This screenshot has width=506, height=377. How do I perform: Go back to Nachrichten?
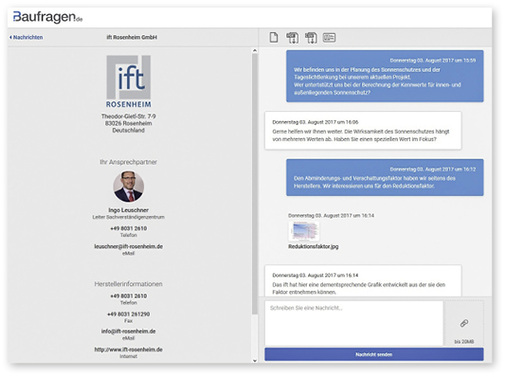[x=26, y=37]
